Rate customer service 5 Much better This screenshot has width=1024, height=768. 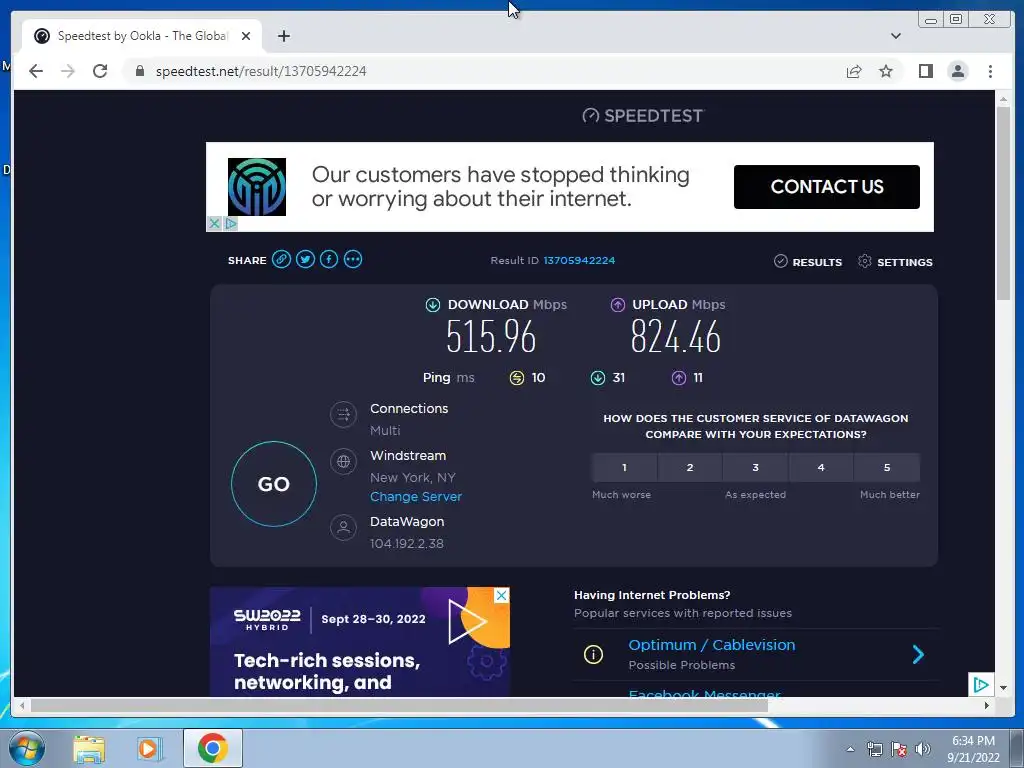pos(887,468)
